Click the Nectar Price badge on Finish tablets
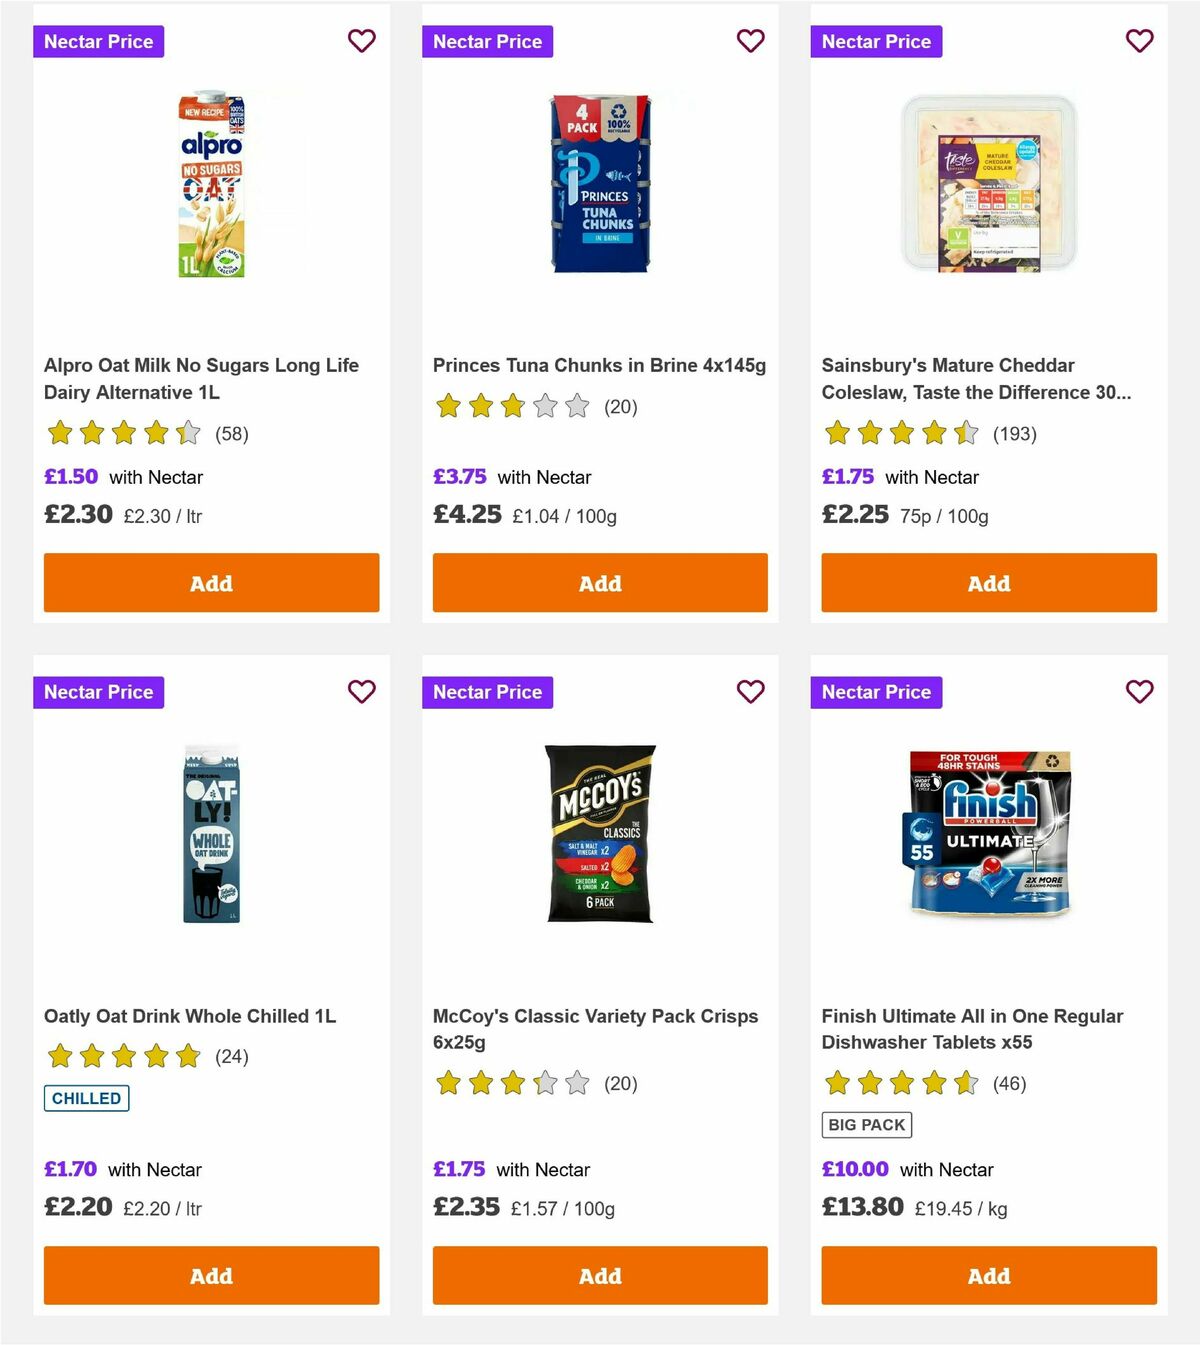Viewport: 1200px width, 1345px height. [876, 691]
